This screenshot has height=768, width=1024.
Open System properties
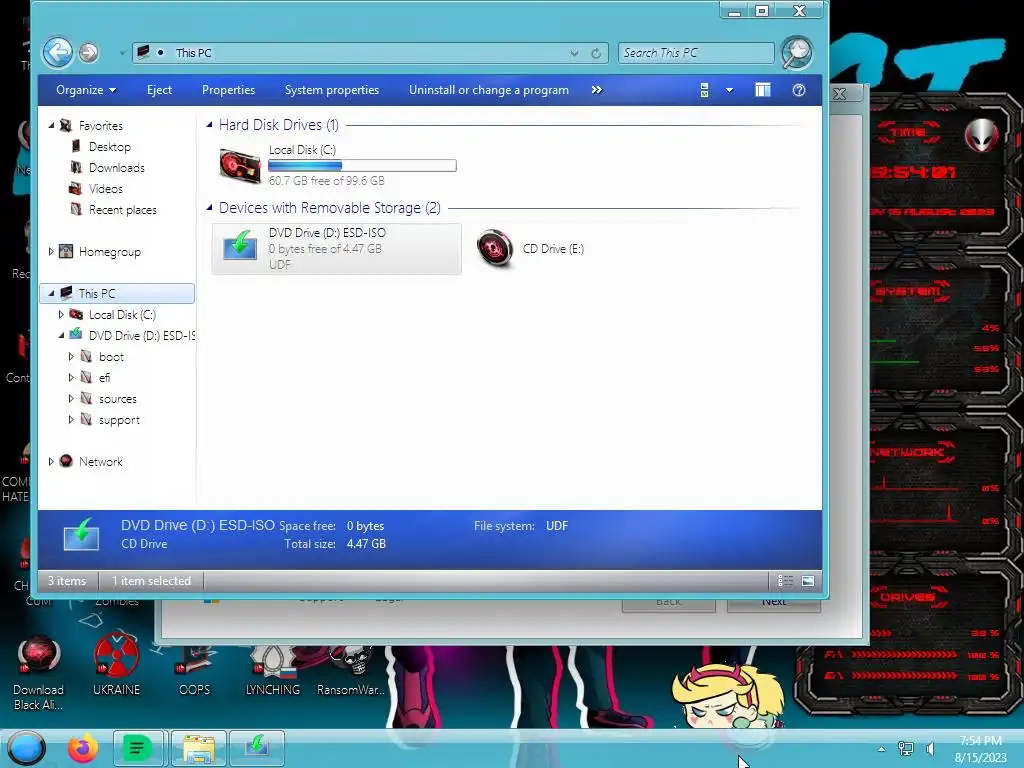[332, 90]
